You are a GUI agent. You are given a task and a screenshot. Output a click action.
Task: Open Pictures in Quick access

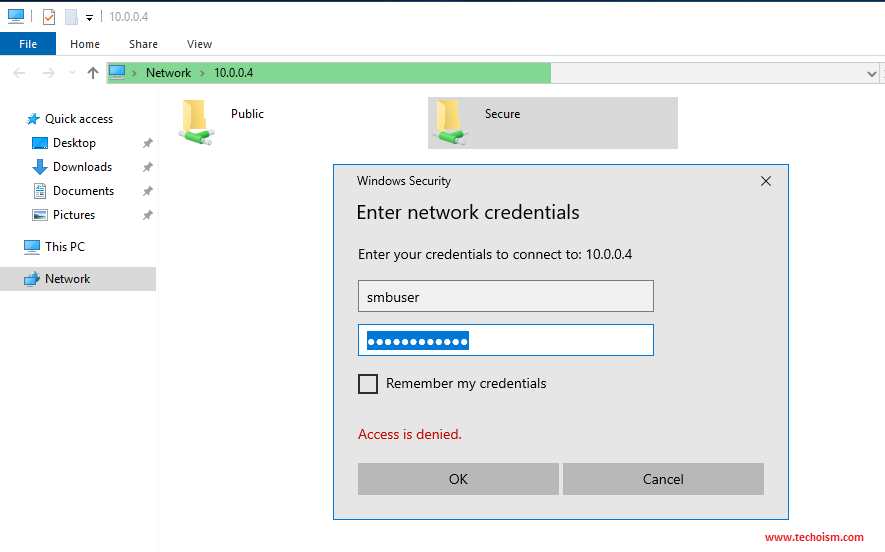tap(74, 215)
